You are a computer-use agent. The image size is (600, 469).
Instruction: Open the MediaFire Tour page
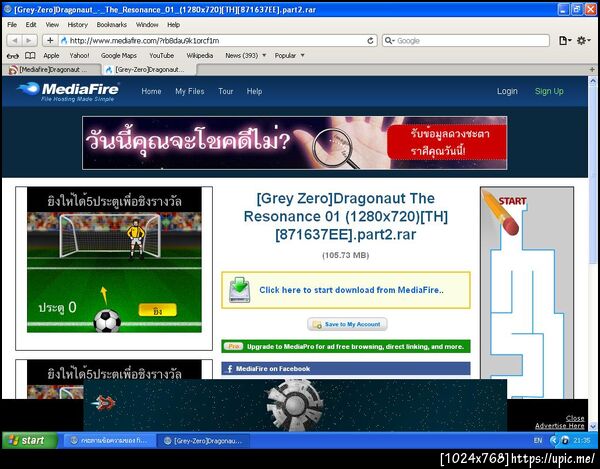click(225, 91)
